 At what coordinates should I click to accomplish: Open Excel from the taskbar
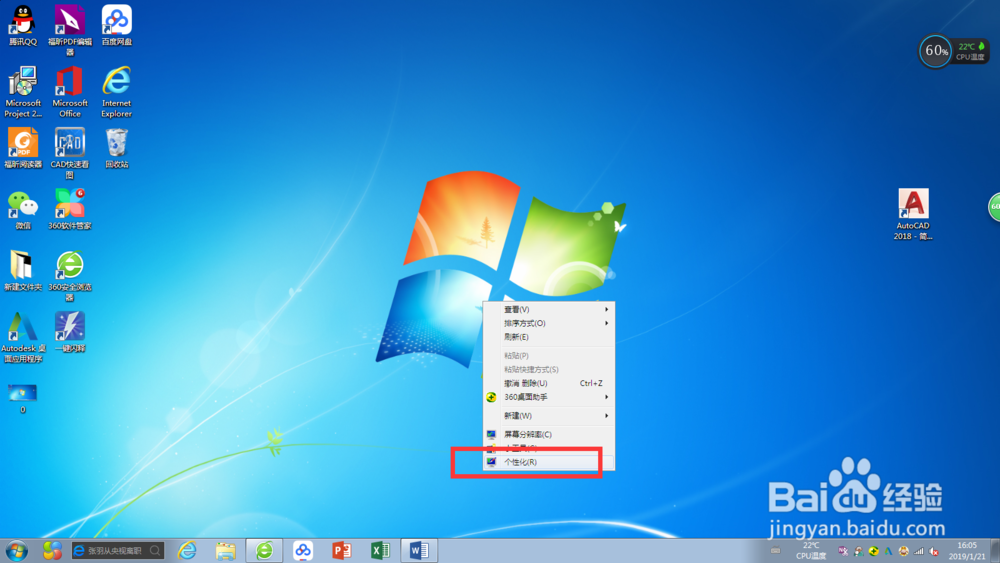380,550
